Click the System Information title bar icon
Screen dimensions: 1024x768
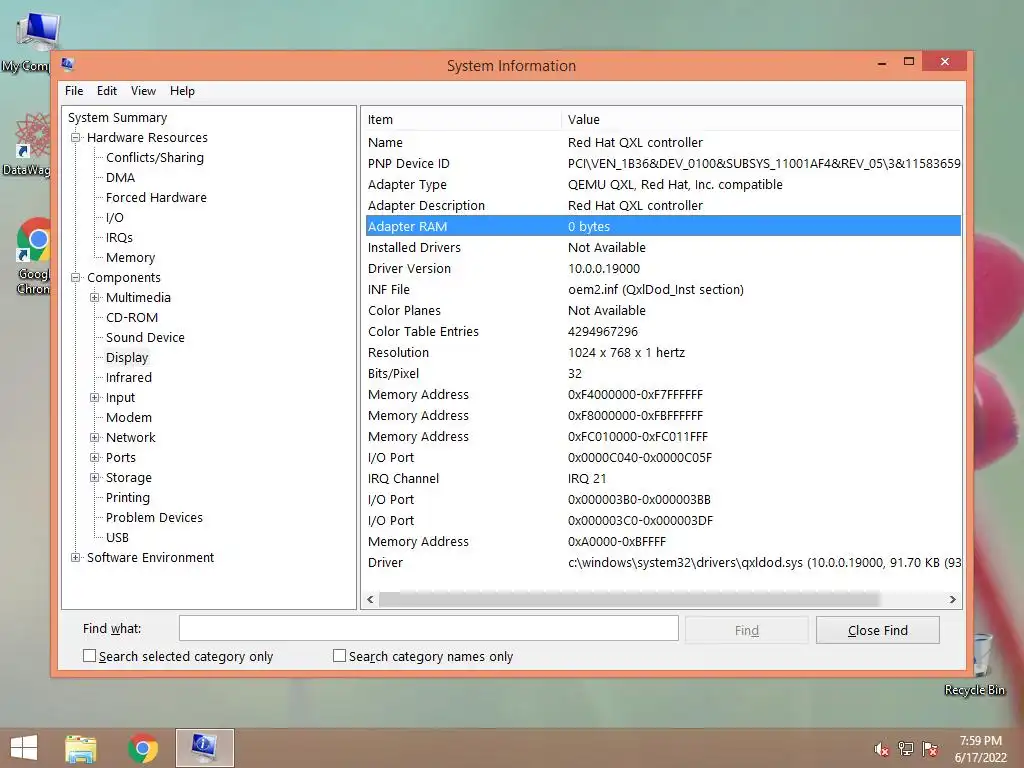coord(67,64)
